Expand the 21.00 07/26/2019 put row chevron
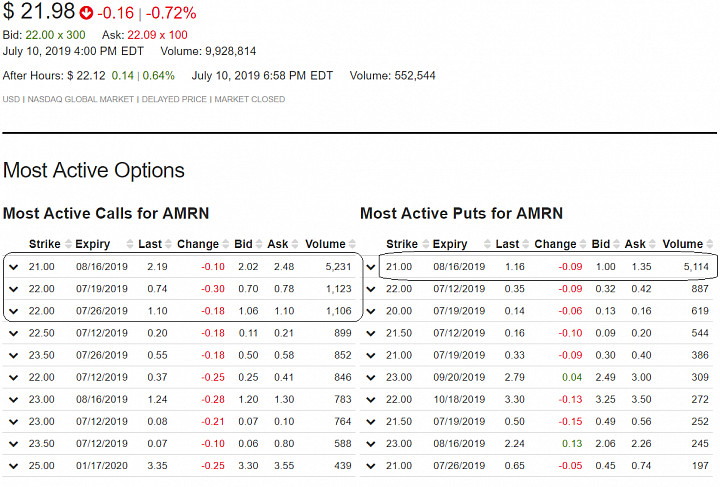This screenshot has width=720, height=487. pyautogui.click(x=371, y=466)
